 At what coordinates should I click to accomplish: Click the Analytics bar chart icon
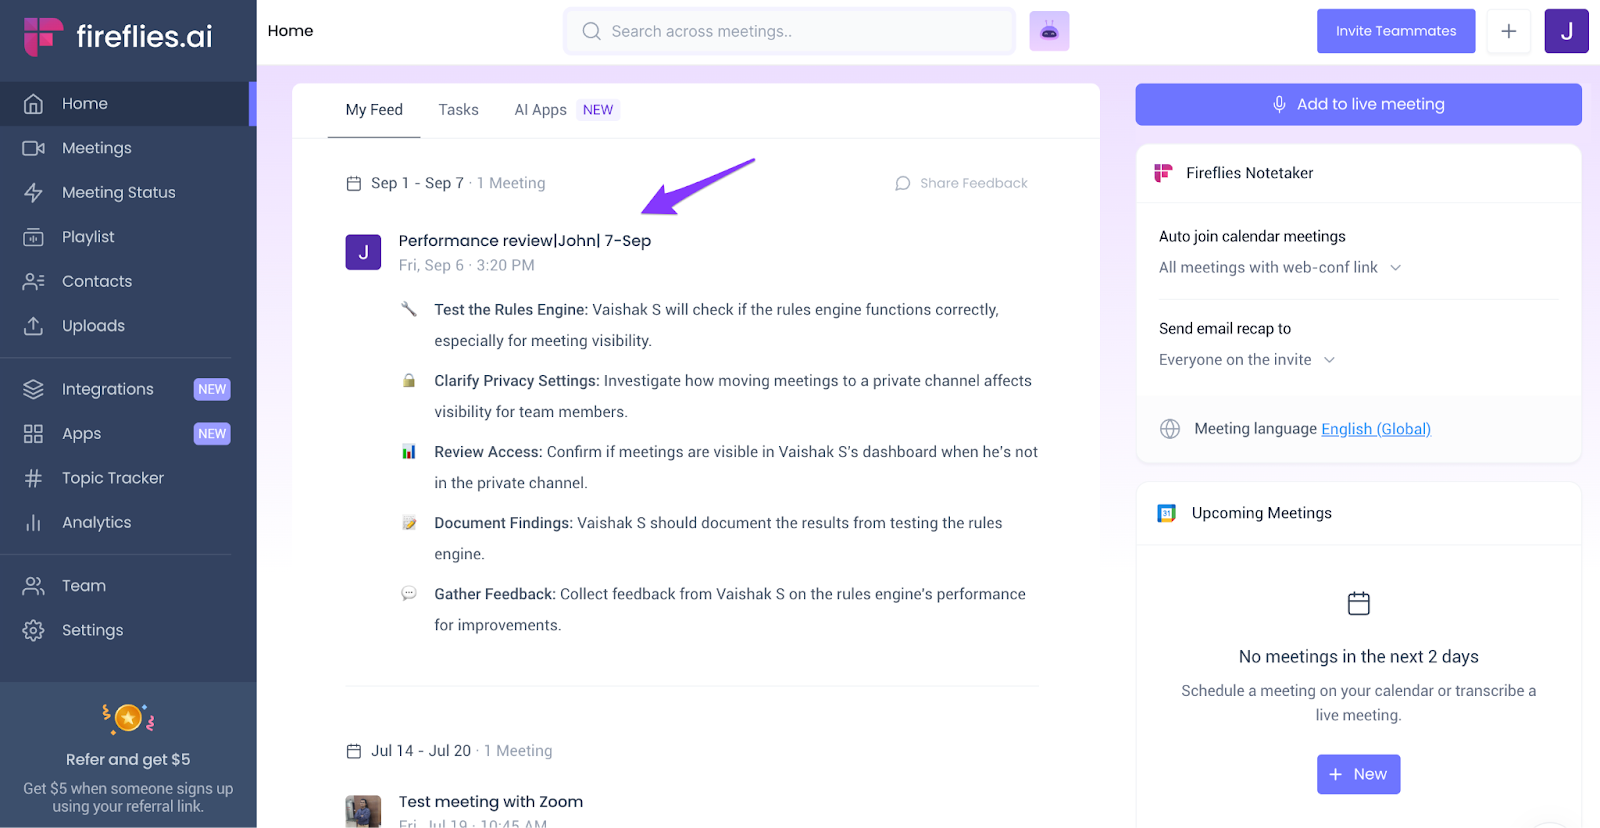(33, 523)
